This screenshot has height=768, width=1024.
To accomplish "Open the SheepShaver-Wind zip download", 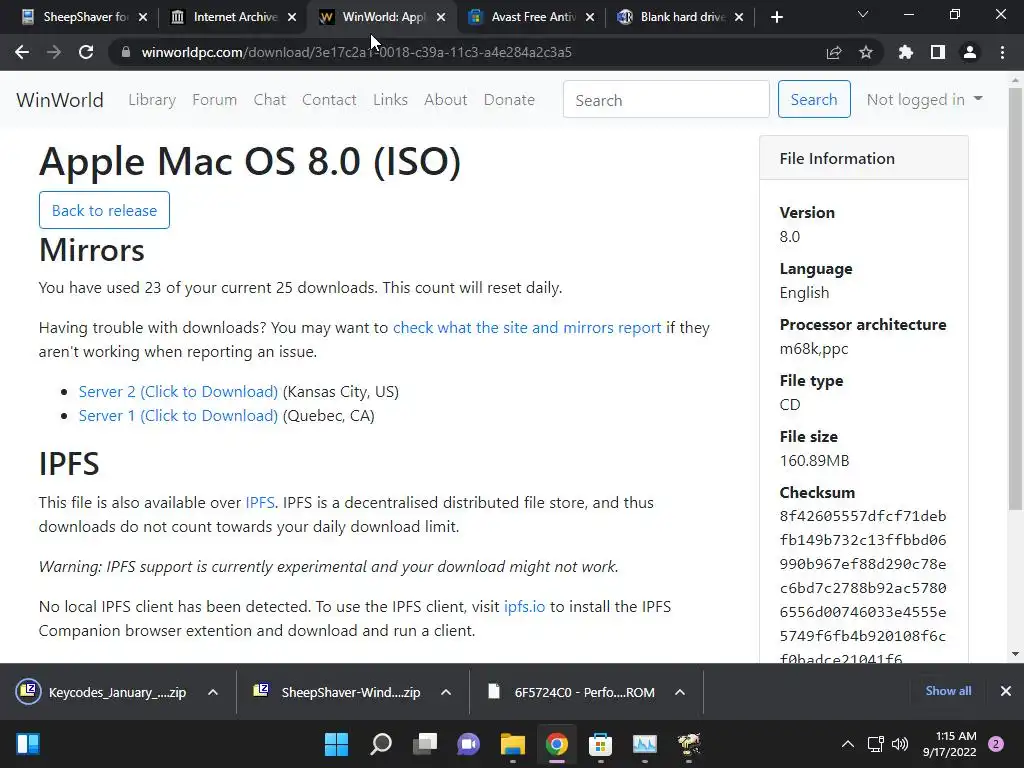I will pyautogui.click(x=338, y=692).
